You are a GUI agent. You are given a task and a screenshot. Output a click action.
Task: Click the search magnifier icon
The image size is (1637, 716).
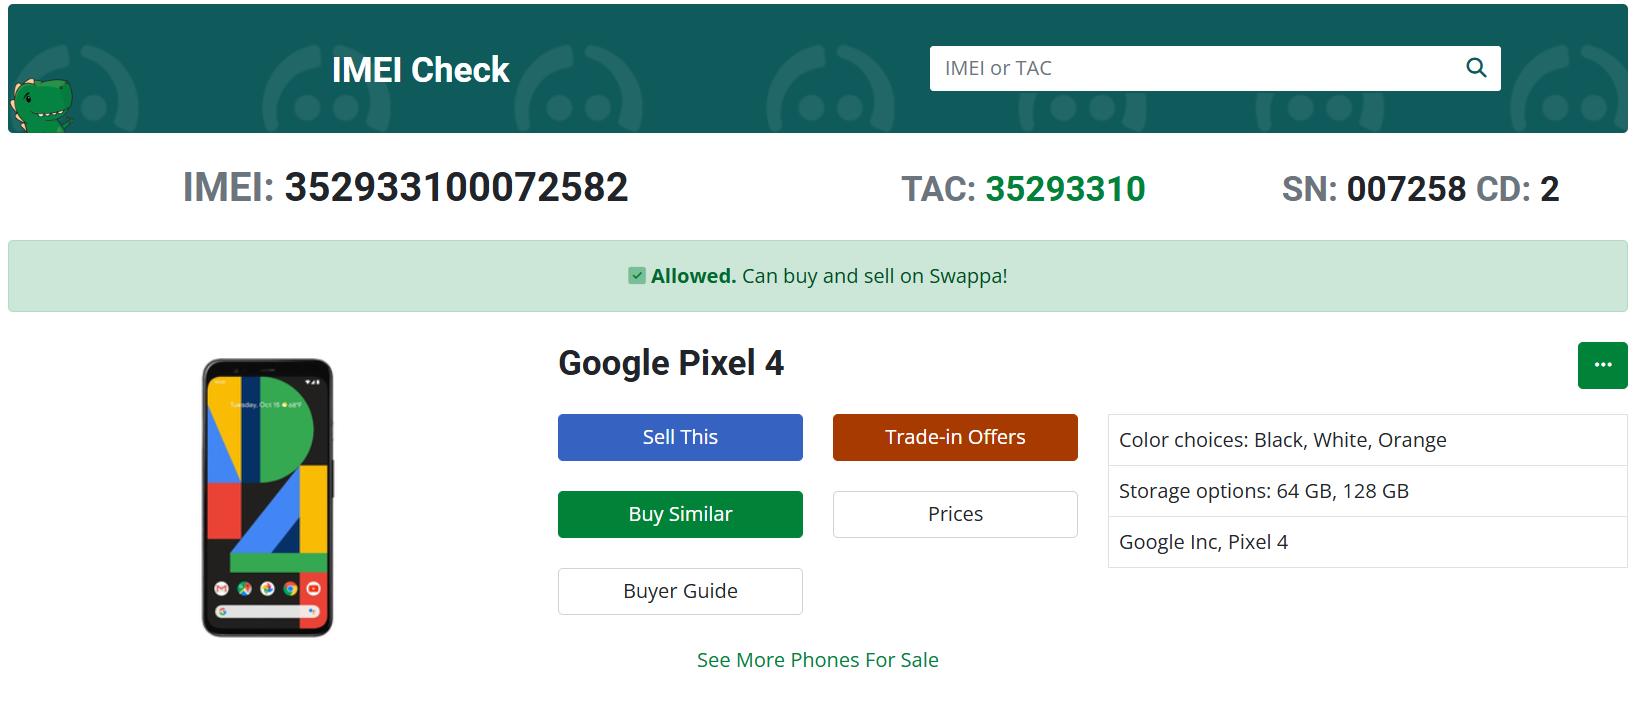pos(1476,68)
